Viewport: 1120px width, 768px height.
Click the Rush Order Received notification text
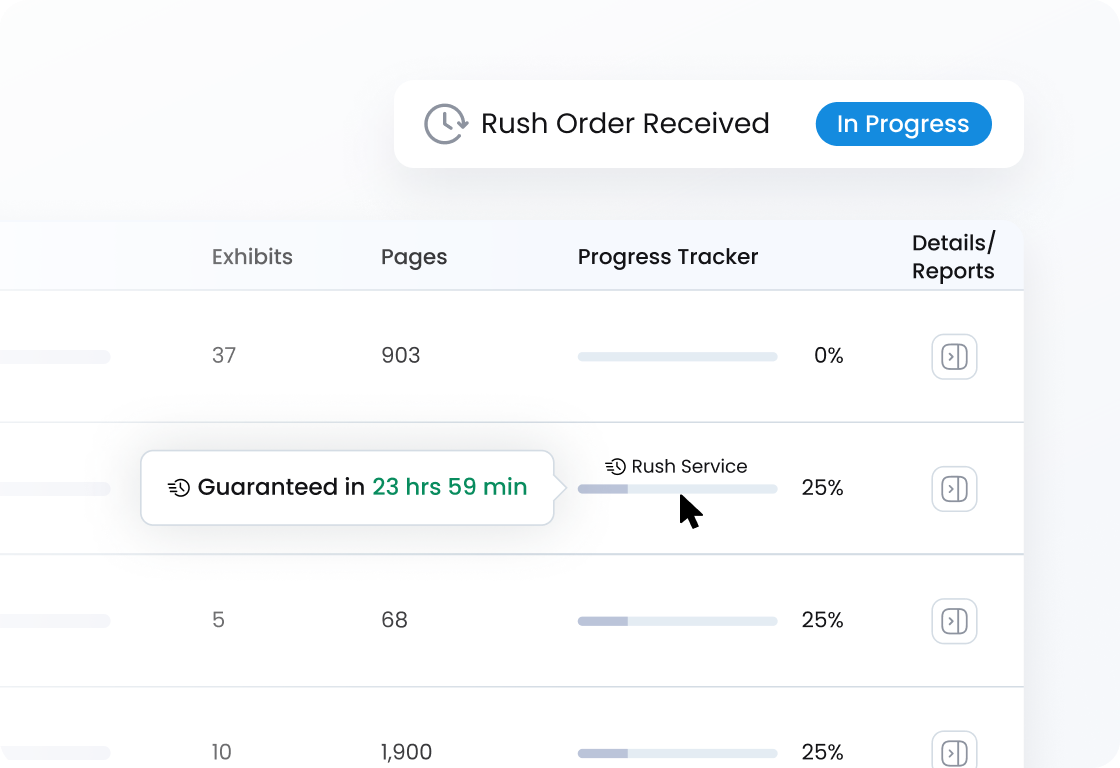click(625, 124)
